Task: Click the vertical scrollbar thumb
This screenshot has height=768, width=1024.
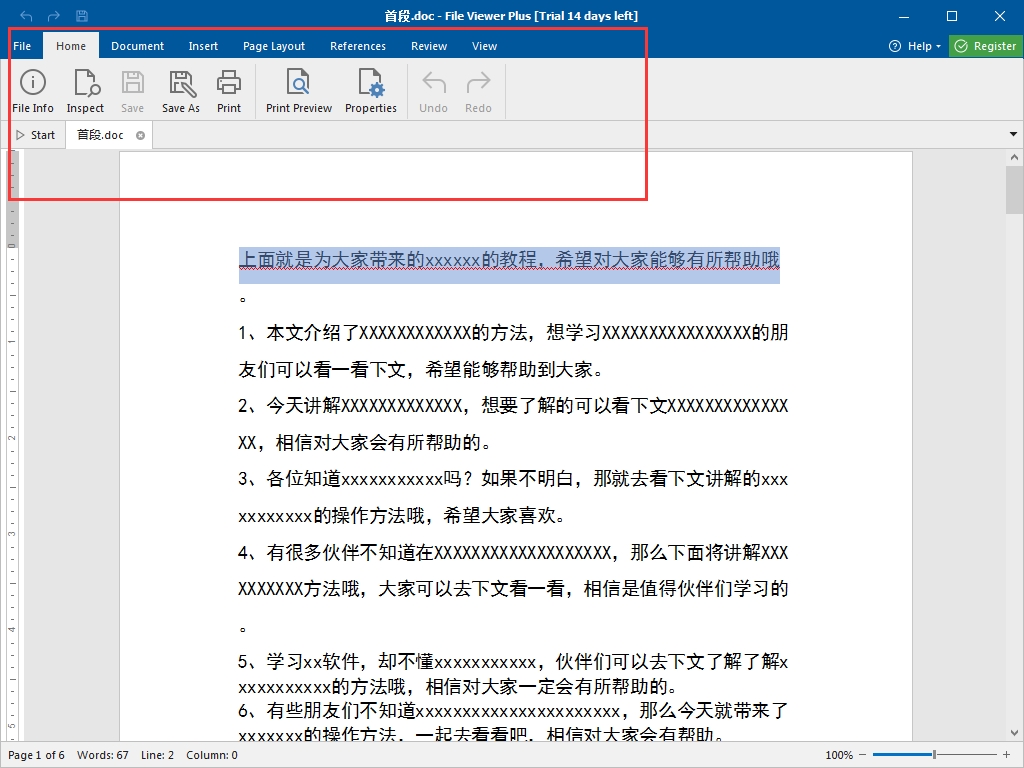Action: coord(1014,190)
